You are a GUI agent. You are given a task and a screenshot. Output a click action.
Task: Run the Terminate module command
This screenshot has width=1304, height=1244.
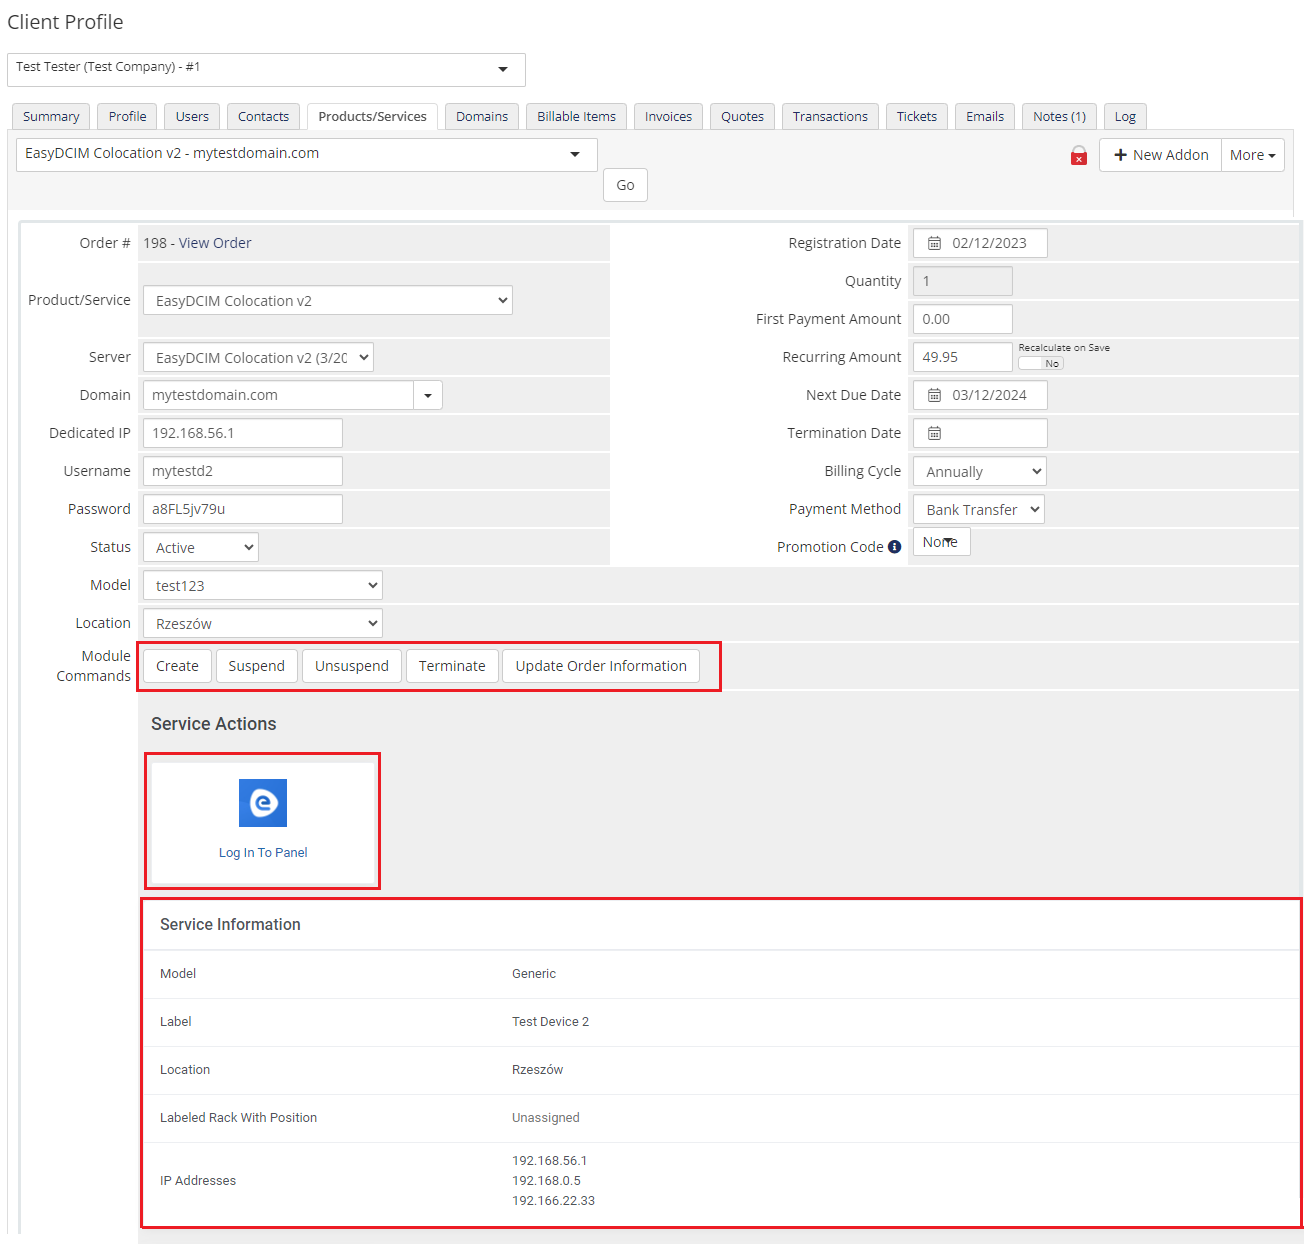pos(452,666)
